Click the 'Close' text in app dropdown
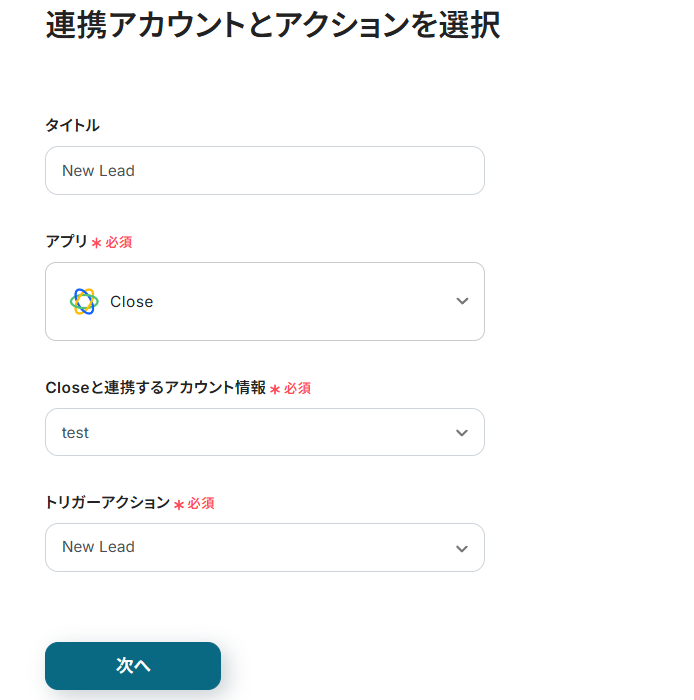The height and width of the screenshot is (700, 694). pos(131,302)
